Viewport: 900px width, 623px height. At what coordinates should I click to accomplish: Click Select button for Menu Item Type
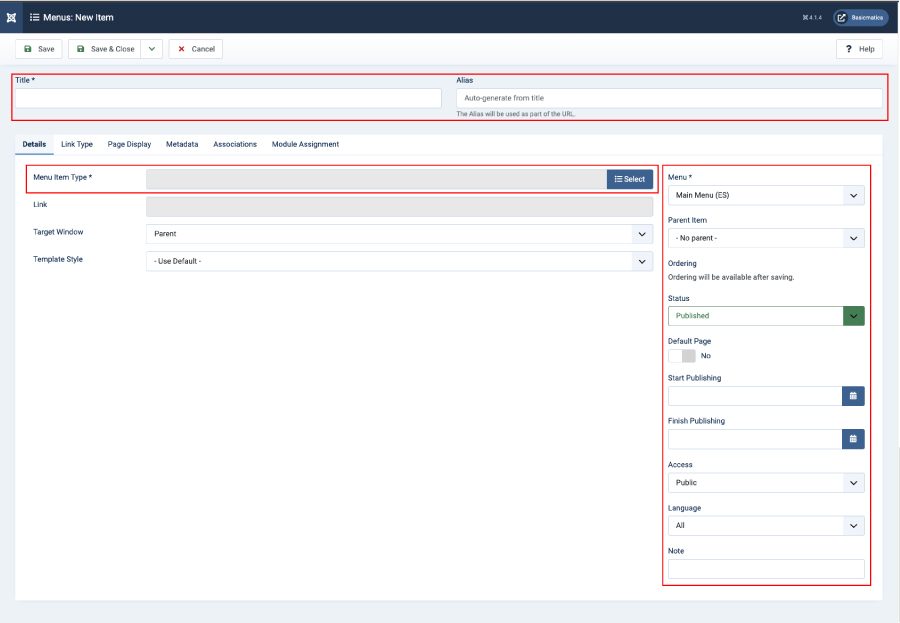coord(630,179)
